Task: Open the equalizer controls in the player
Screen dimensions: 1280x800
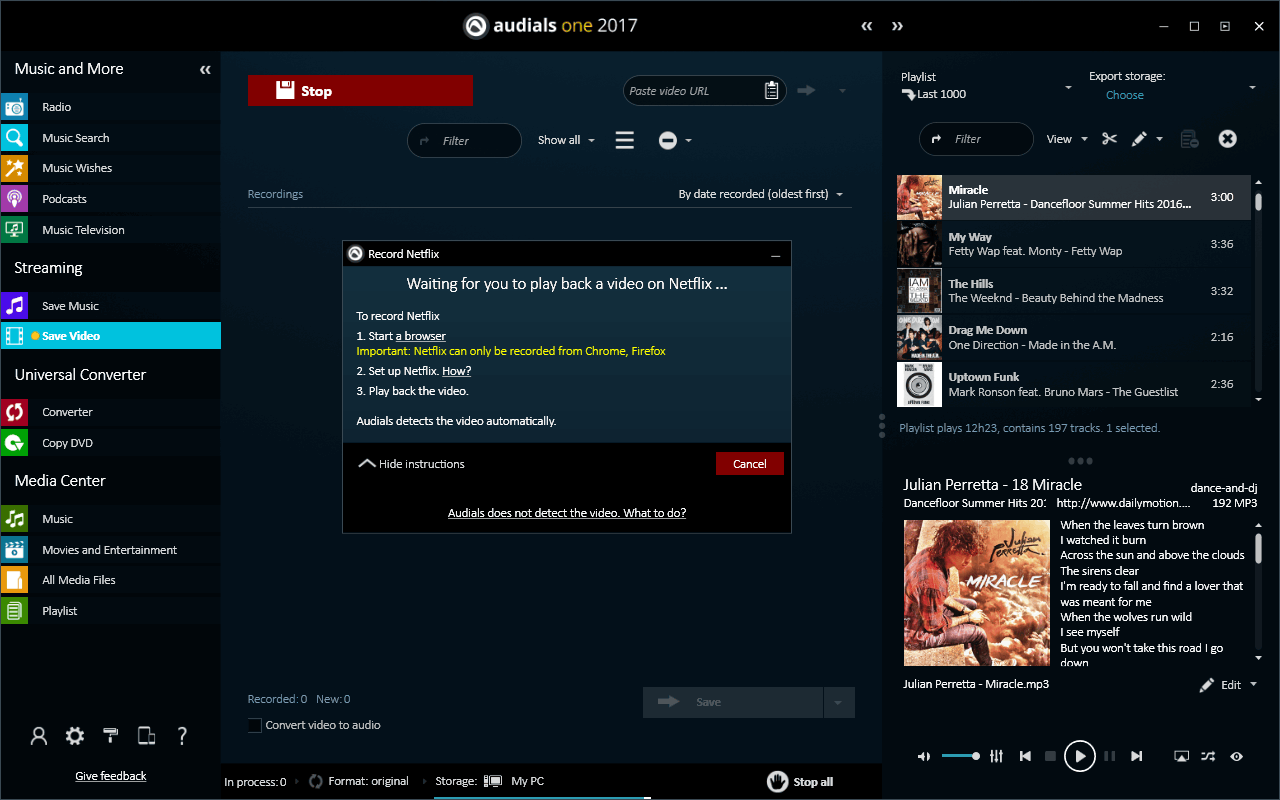Action: (996, 756)
